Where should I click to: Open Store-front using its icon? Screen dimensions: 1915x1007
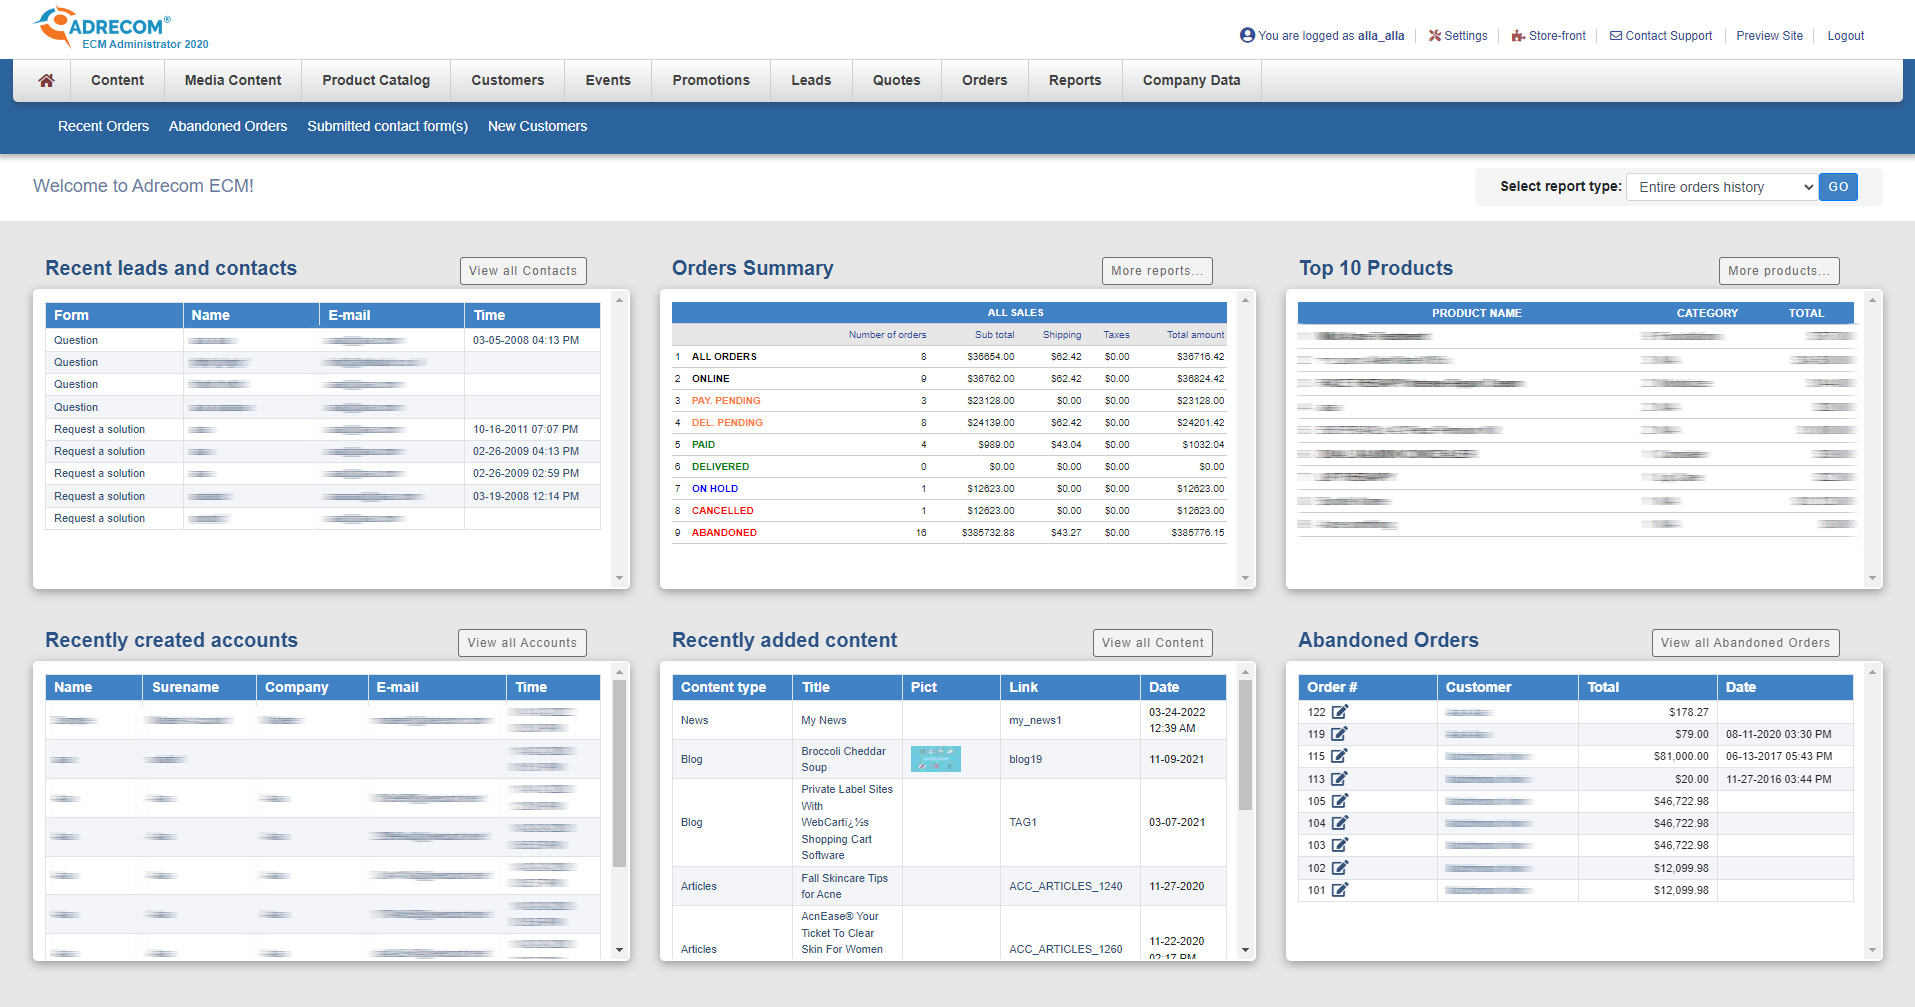click(1519, 36)
